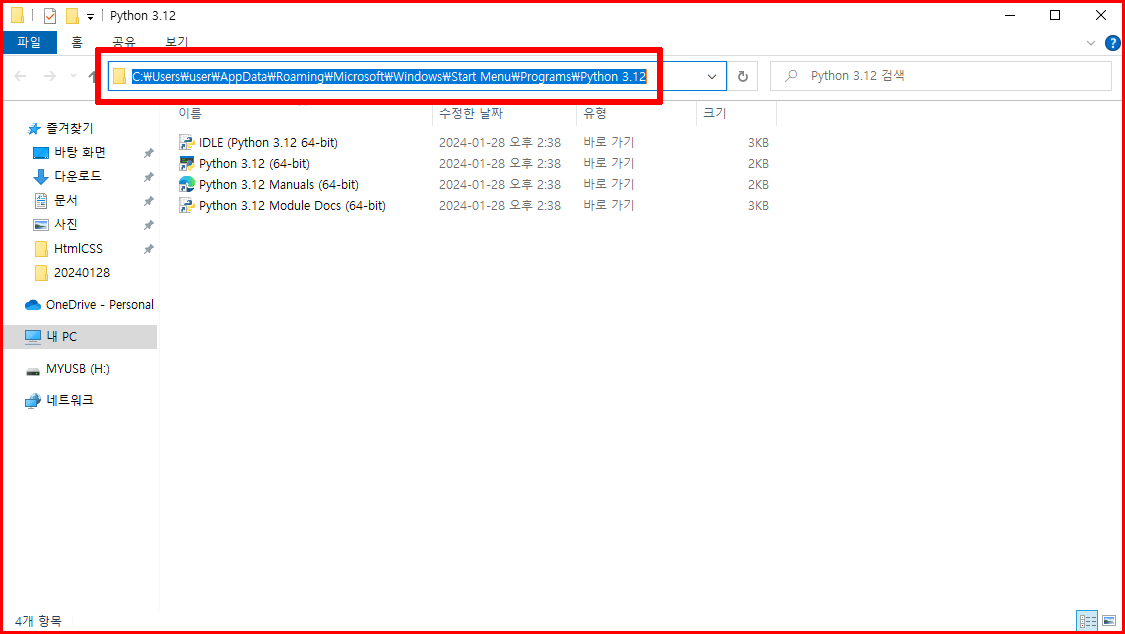Sort by the 수정한 날짜 column header

(x=471, y=113)
